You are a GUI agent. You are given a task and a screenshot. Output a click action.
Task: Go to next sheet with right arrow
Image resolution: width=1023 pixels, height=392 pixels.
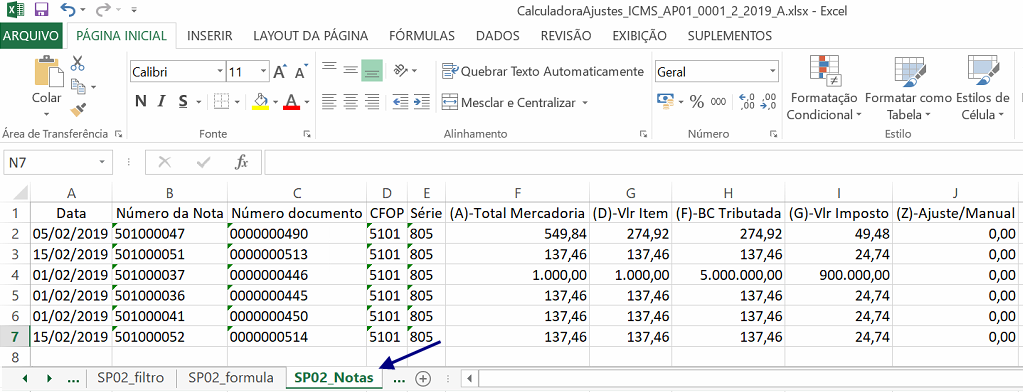[49, 378]
